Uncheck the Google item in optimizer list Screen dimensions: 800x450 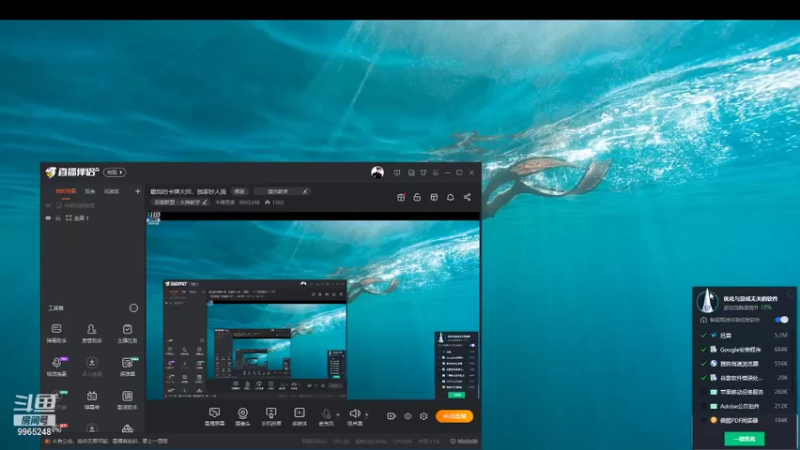tap(704, 349)
